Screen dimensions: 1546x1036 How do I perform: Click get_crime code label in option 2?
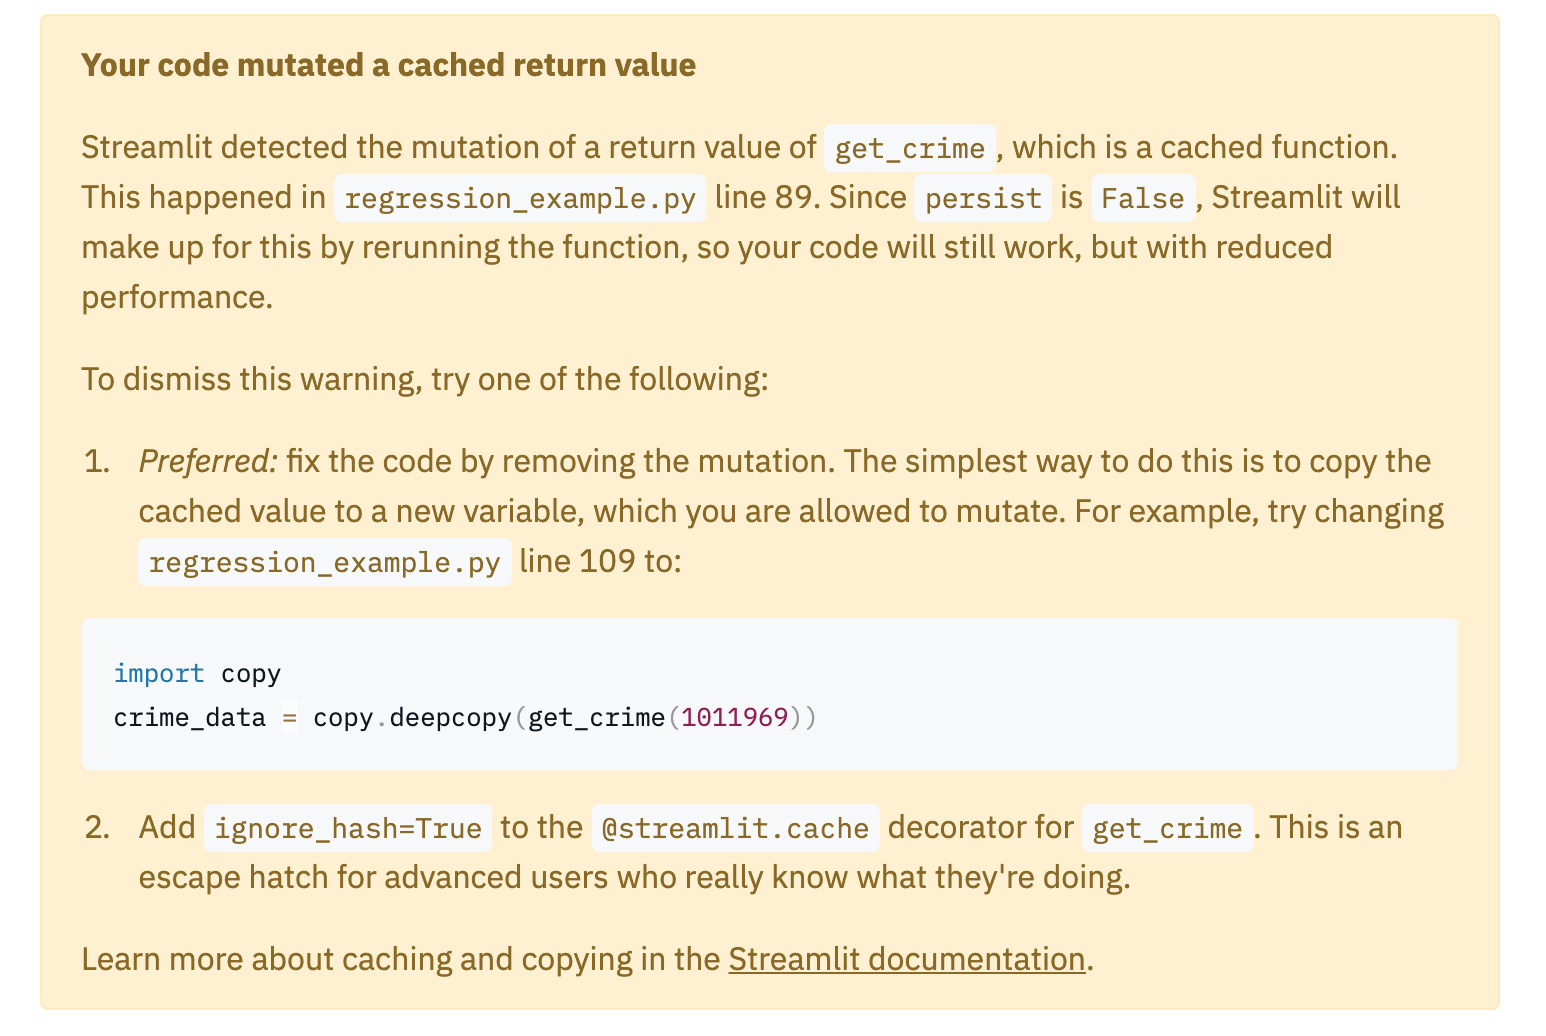tap(1167, 828)
